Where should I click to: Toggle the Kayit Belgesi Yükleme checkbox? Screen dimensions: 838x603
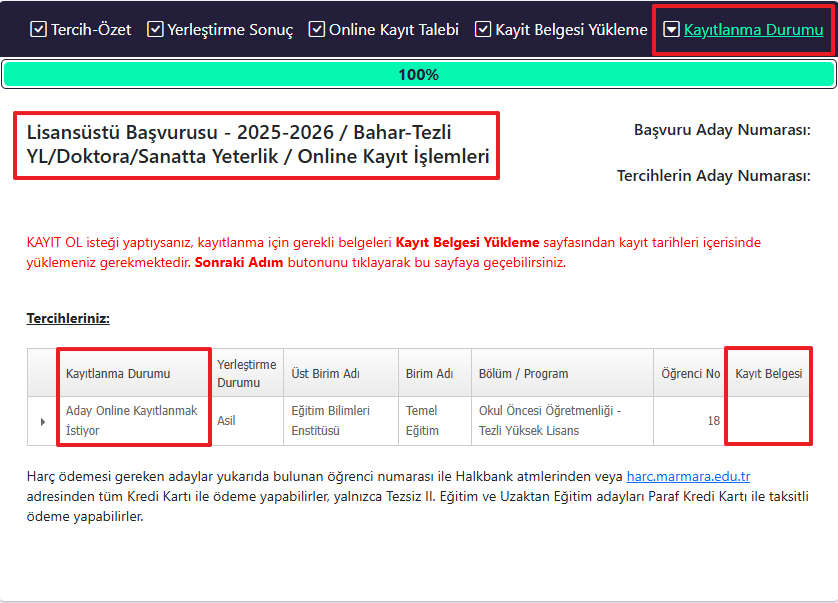485,29
